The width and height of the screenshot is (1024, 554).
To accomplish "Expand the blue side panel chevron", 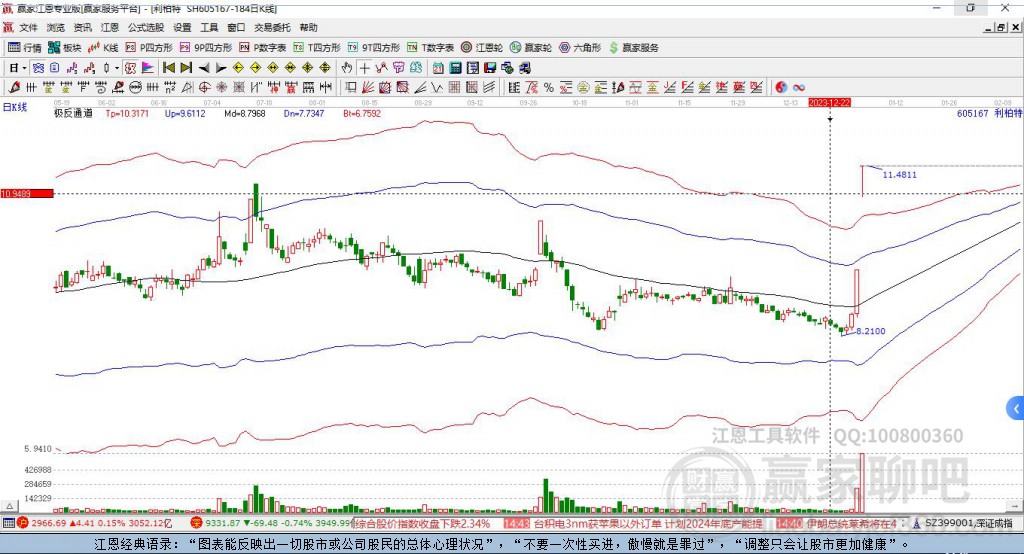I will point(1016,410).
